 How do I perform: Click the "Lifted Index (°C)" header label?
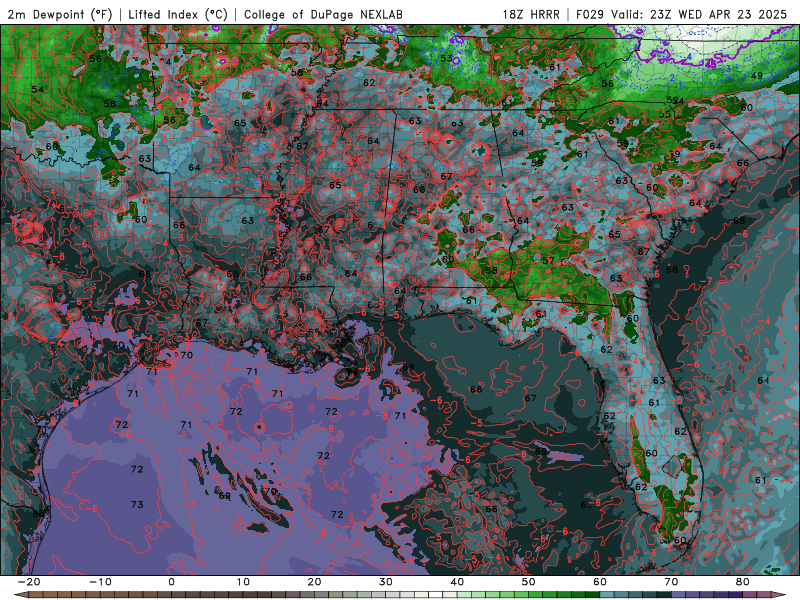click(178, 14)
